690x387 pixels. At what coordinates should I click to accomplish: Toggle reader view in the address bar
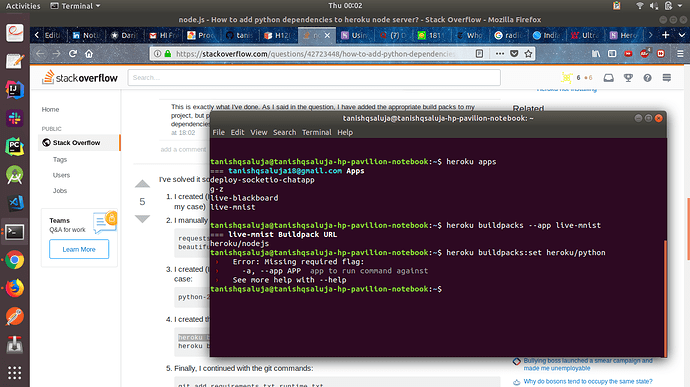click(x=479, y=54)
